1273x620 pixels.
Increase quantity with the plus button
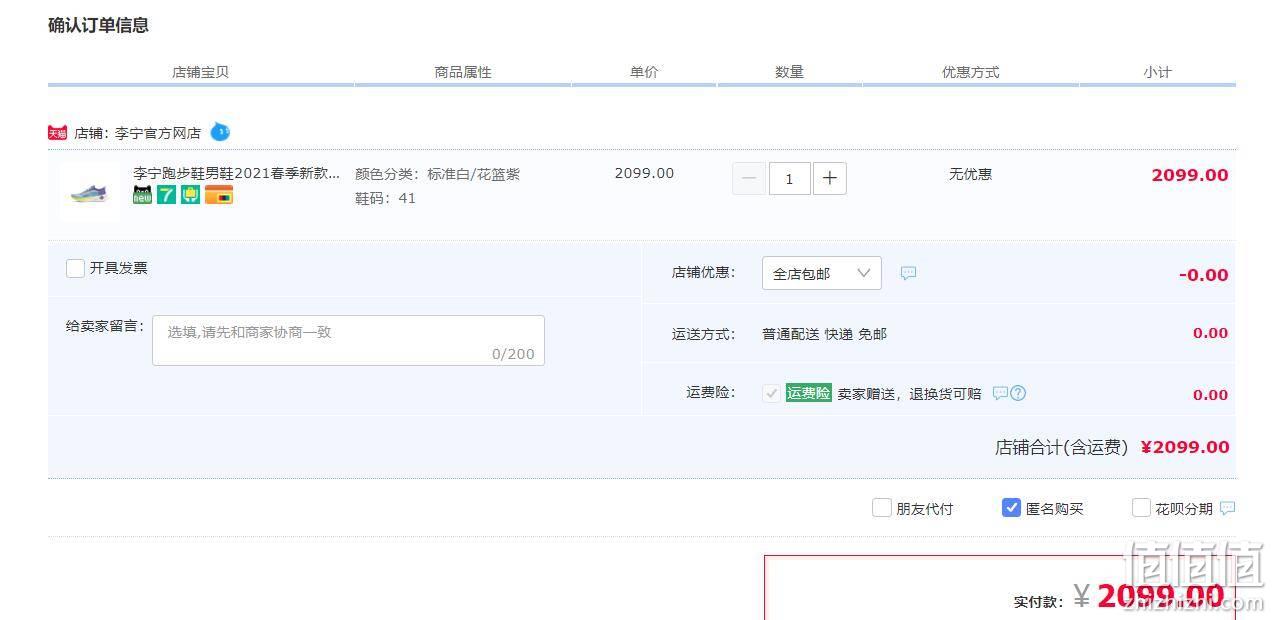coord(829,179)
